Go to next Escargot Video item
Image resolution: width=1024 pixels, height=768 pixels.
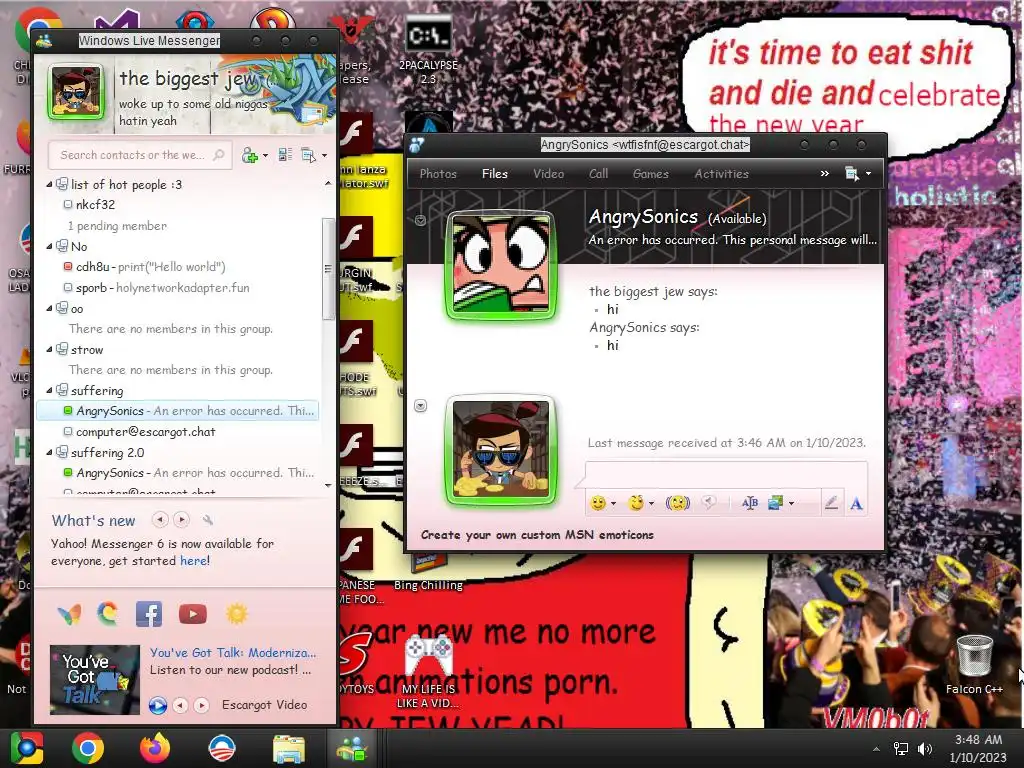pos(202,705)
